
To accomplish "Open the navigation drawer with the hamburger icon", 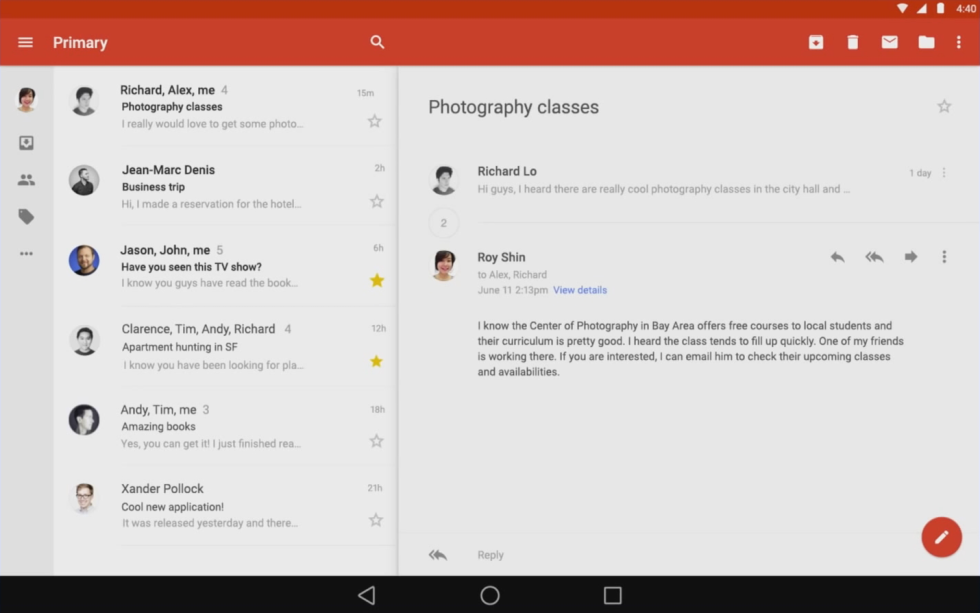I will pos(25,42).
